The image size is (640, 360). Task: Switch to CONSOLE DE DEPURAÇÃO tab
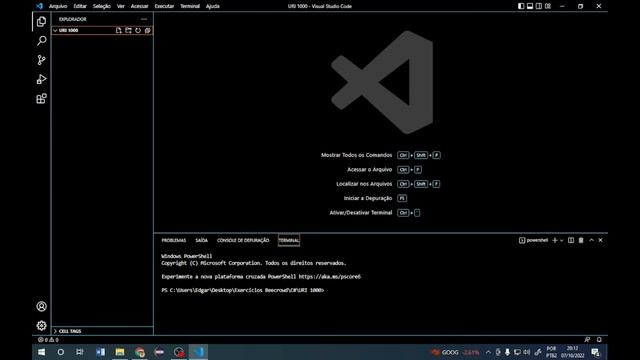pos(243,240)
